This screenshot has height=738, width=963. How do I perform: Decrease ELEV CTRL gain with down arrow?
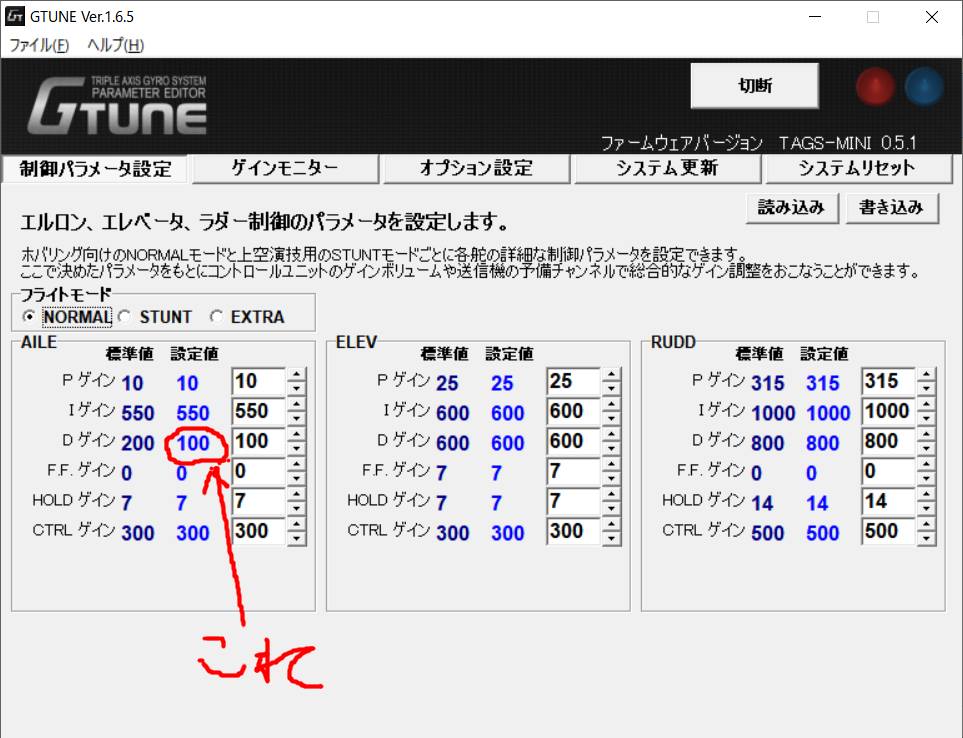click(611, 538)
